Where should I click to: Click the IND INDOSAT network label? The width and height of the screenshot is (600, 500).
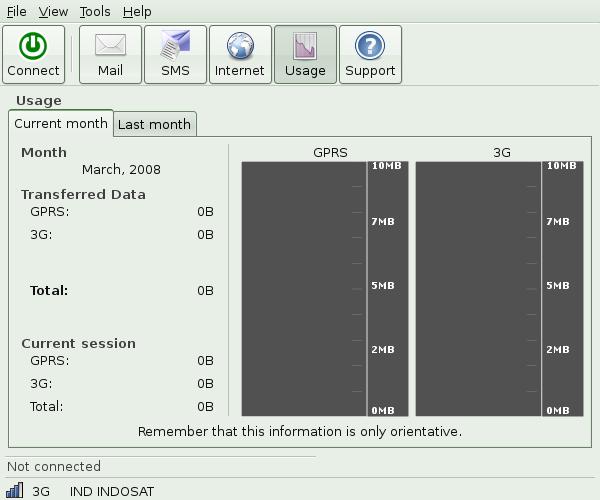(112, 491)
